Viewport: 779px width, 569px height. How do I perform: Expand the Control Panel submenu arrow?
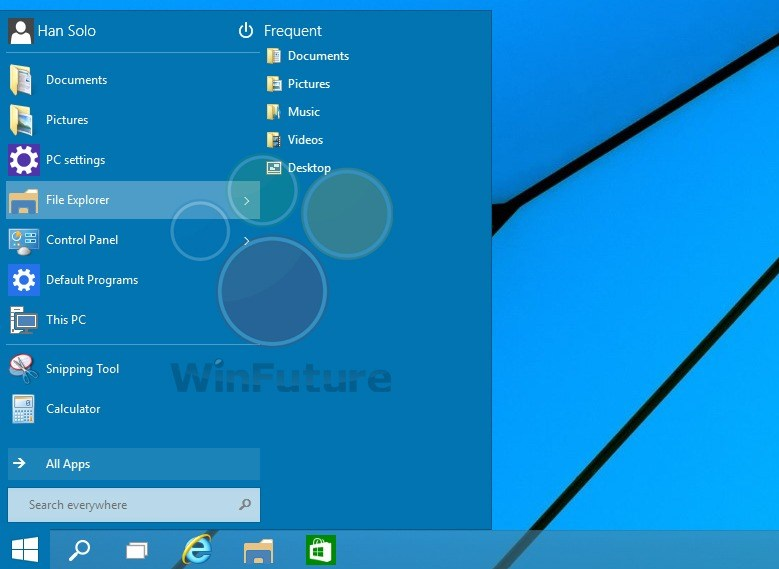coord(246,241)
